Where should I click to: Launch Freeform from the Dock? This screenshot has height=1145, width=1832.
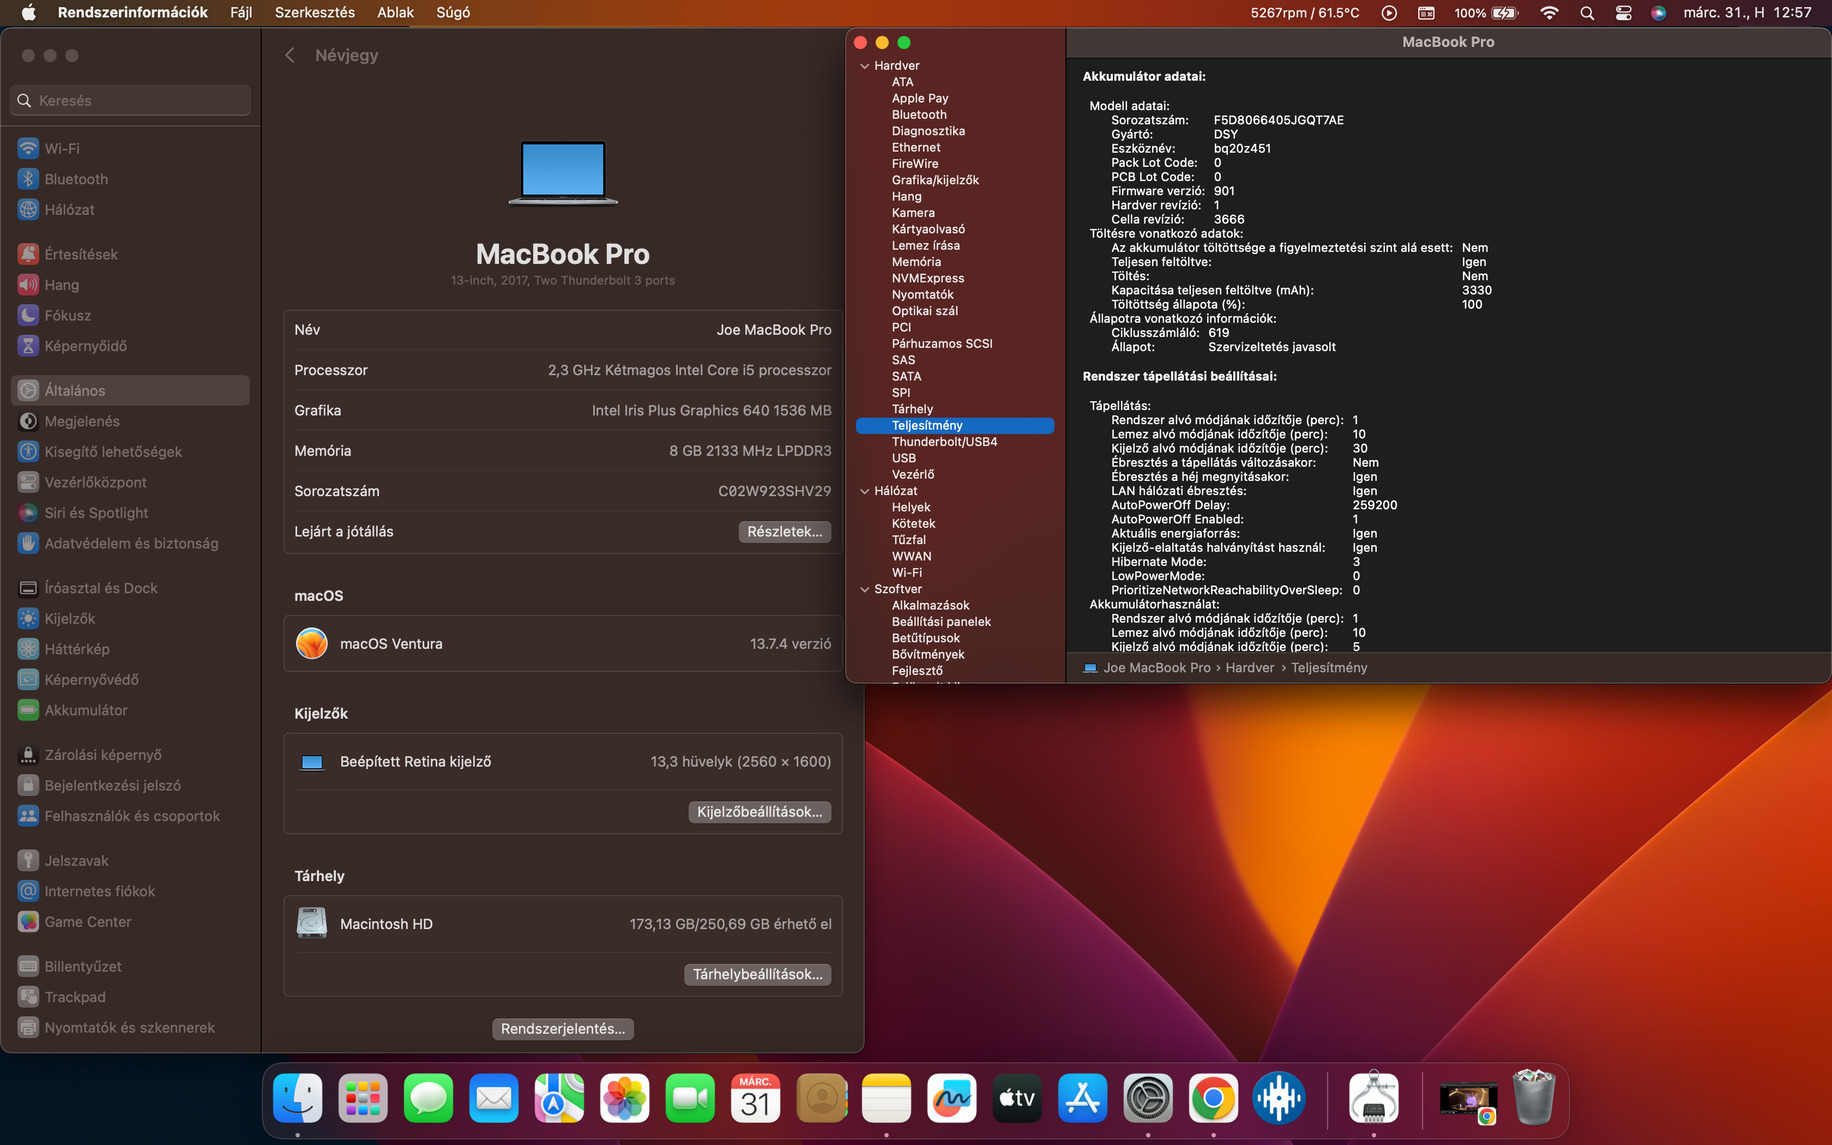952,1099
